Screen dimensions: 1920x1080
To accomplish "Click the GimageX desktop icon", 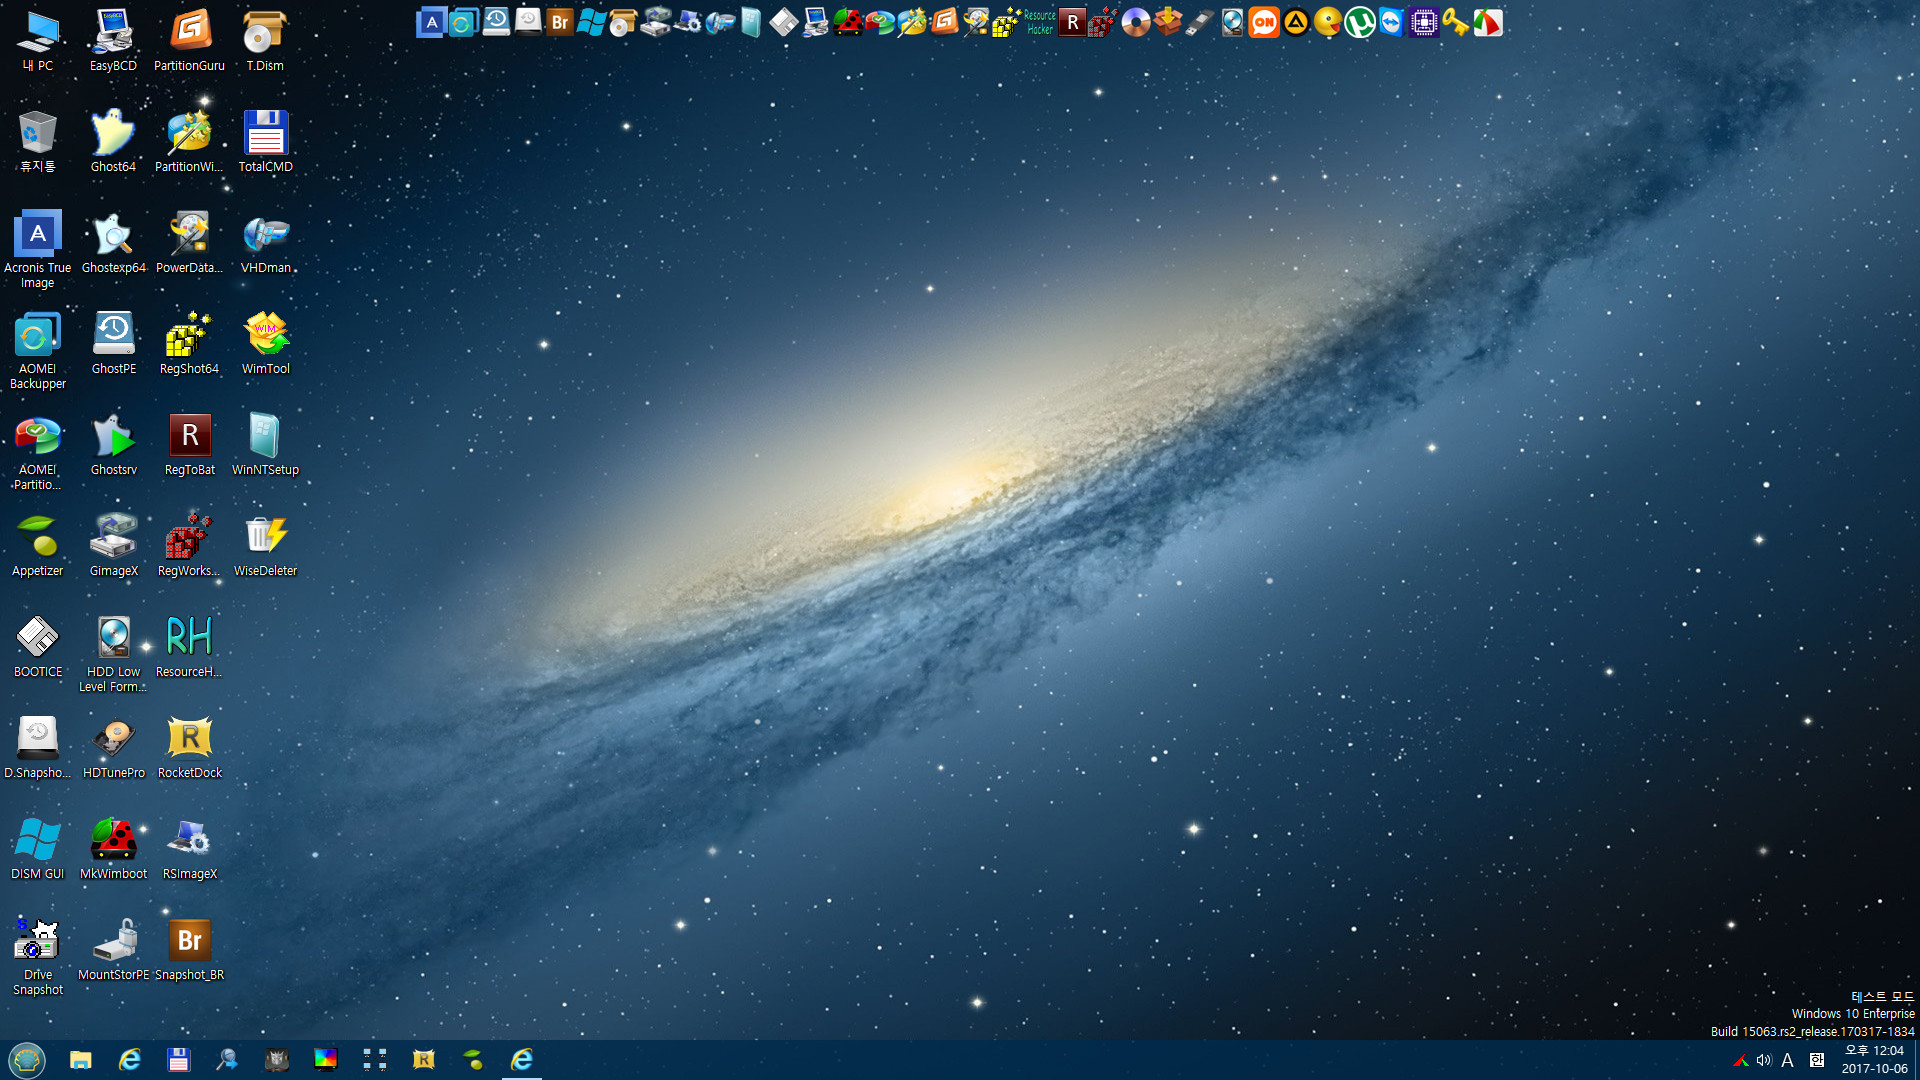I will (x=113, y=546).
